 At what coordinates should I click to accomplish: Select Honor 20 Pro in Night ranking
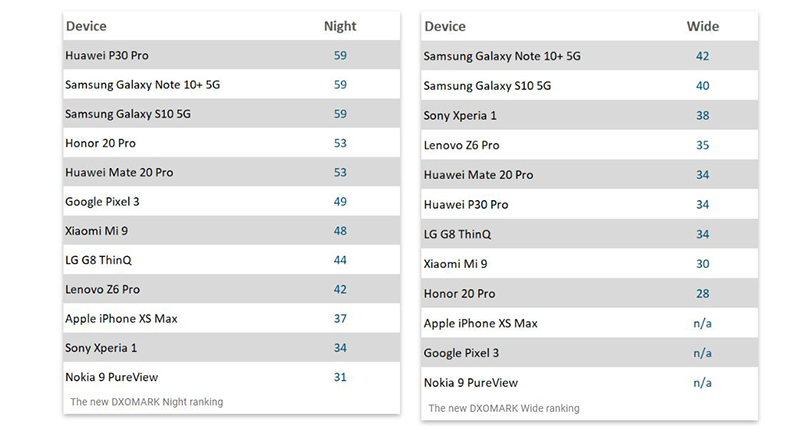[x=101, y=143]
